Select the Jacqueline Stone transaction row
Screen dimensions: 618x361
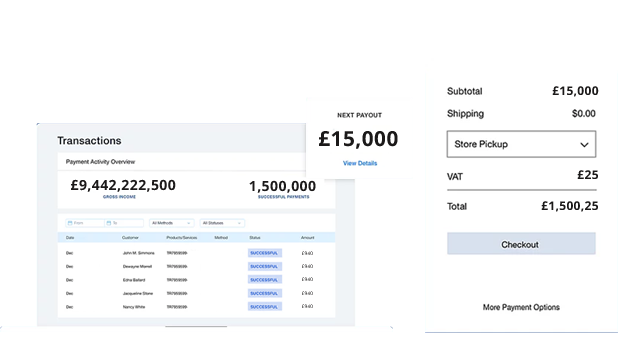click(x=196, y=293)
